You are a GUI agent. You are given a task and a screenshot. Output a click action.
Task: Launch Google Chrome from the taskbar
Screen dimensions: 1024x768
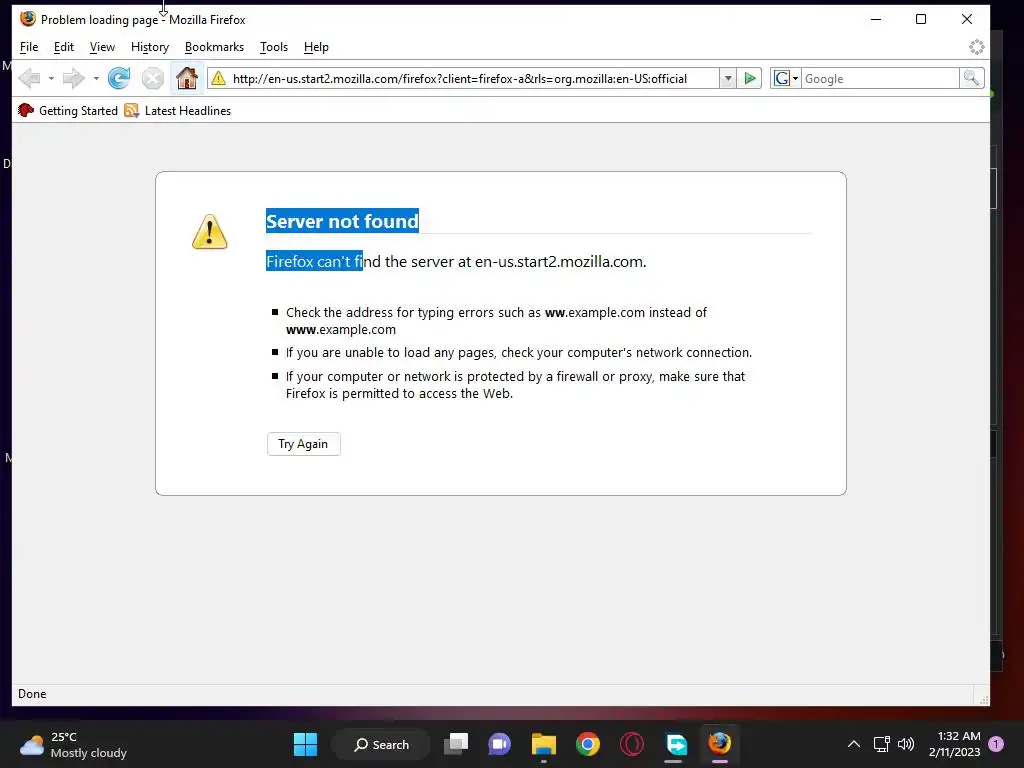pos(588,744)
